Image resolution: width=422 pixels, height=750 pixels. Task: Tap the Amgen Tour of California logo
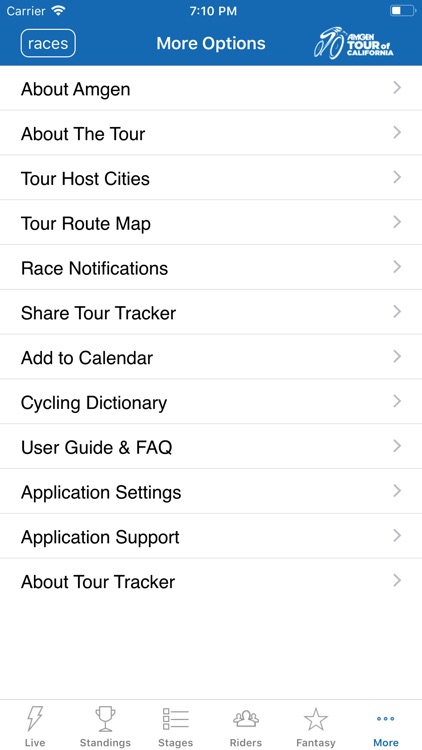354,43
